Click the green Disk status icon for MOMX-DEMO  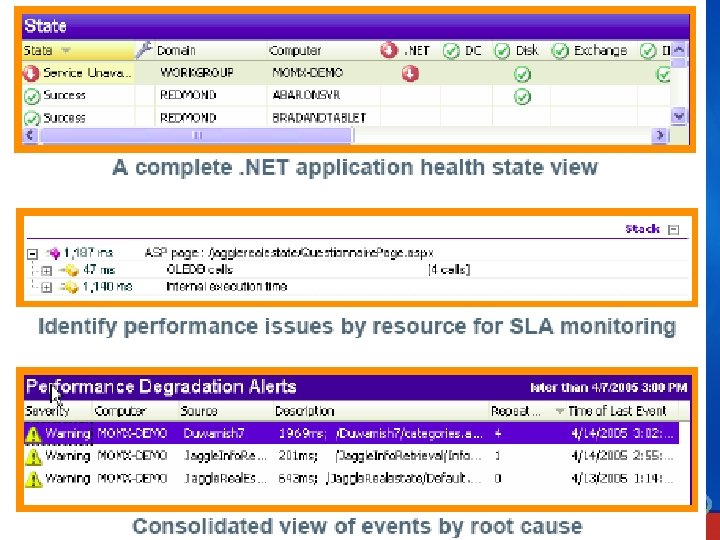(x=522, y=74)
